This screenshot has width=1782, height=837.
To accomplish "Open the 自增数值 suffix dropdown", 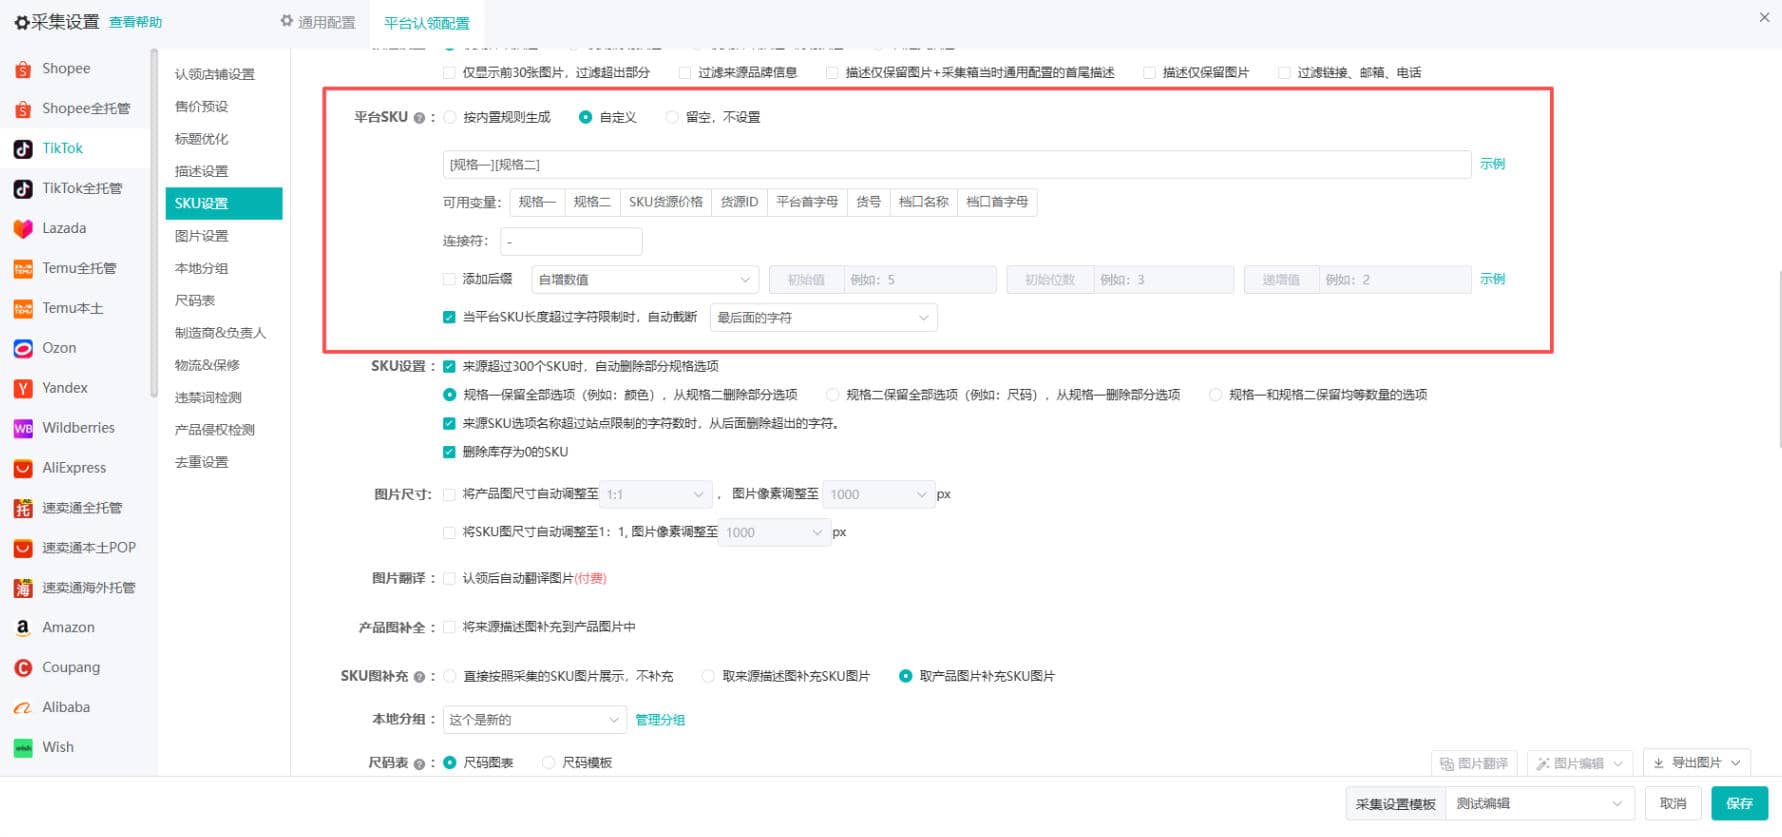I will click(645, 280).
